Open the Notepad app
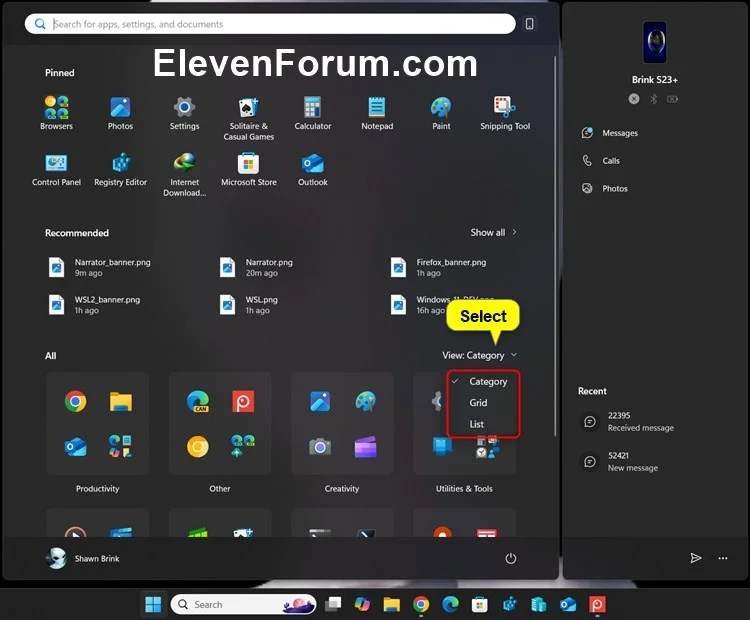This screenshot has height=620, width=750. (377, 113)
